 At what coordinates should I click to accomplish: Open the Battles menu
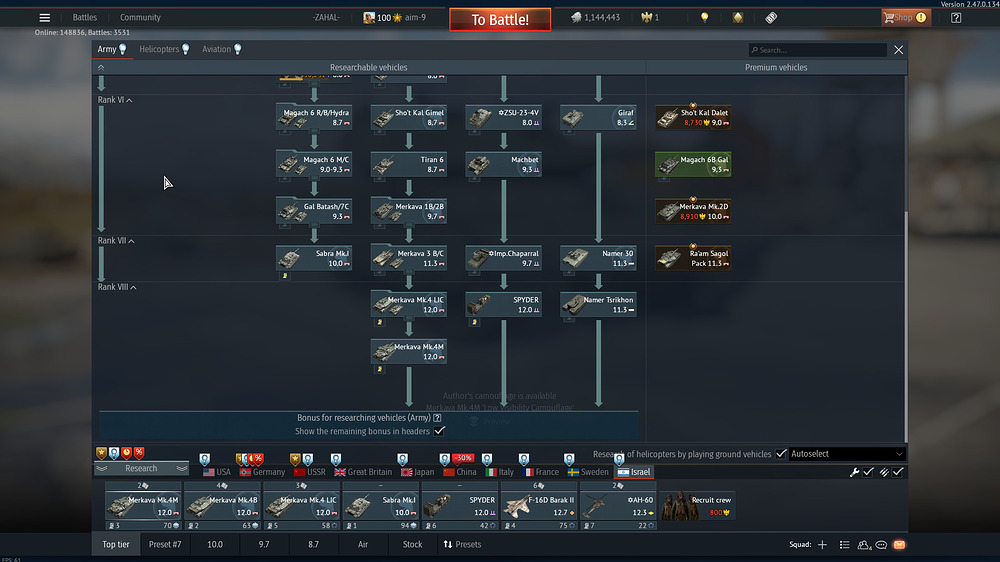(84, 17)
